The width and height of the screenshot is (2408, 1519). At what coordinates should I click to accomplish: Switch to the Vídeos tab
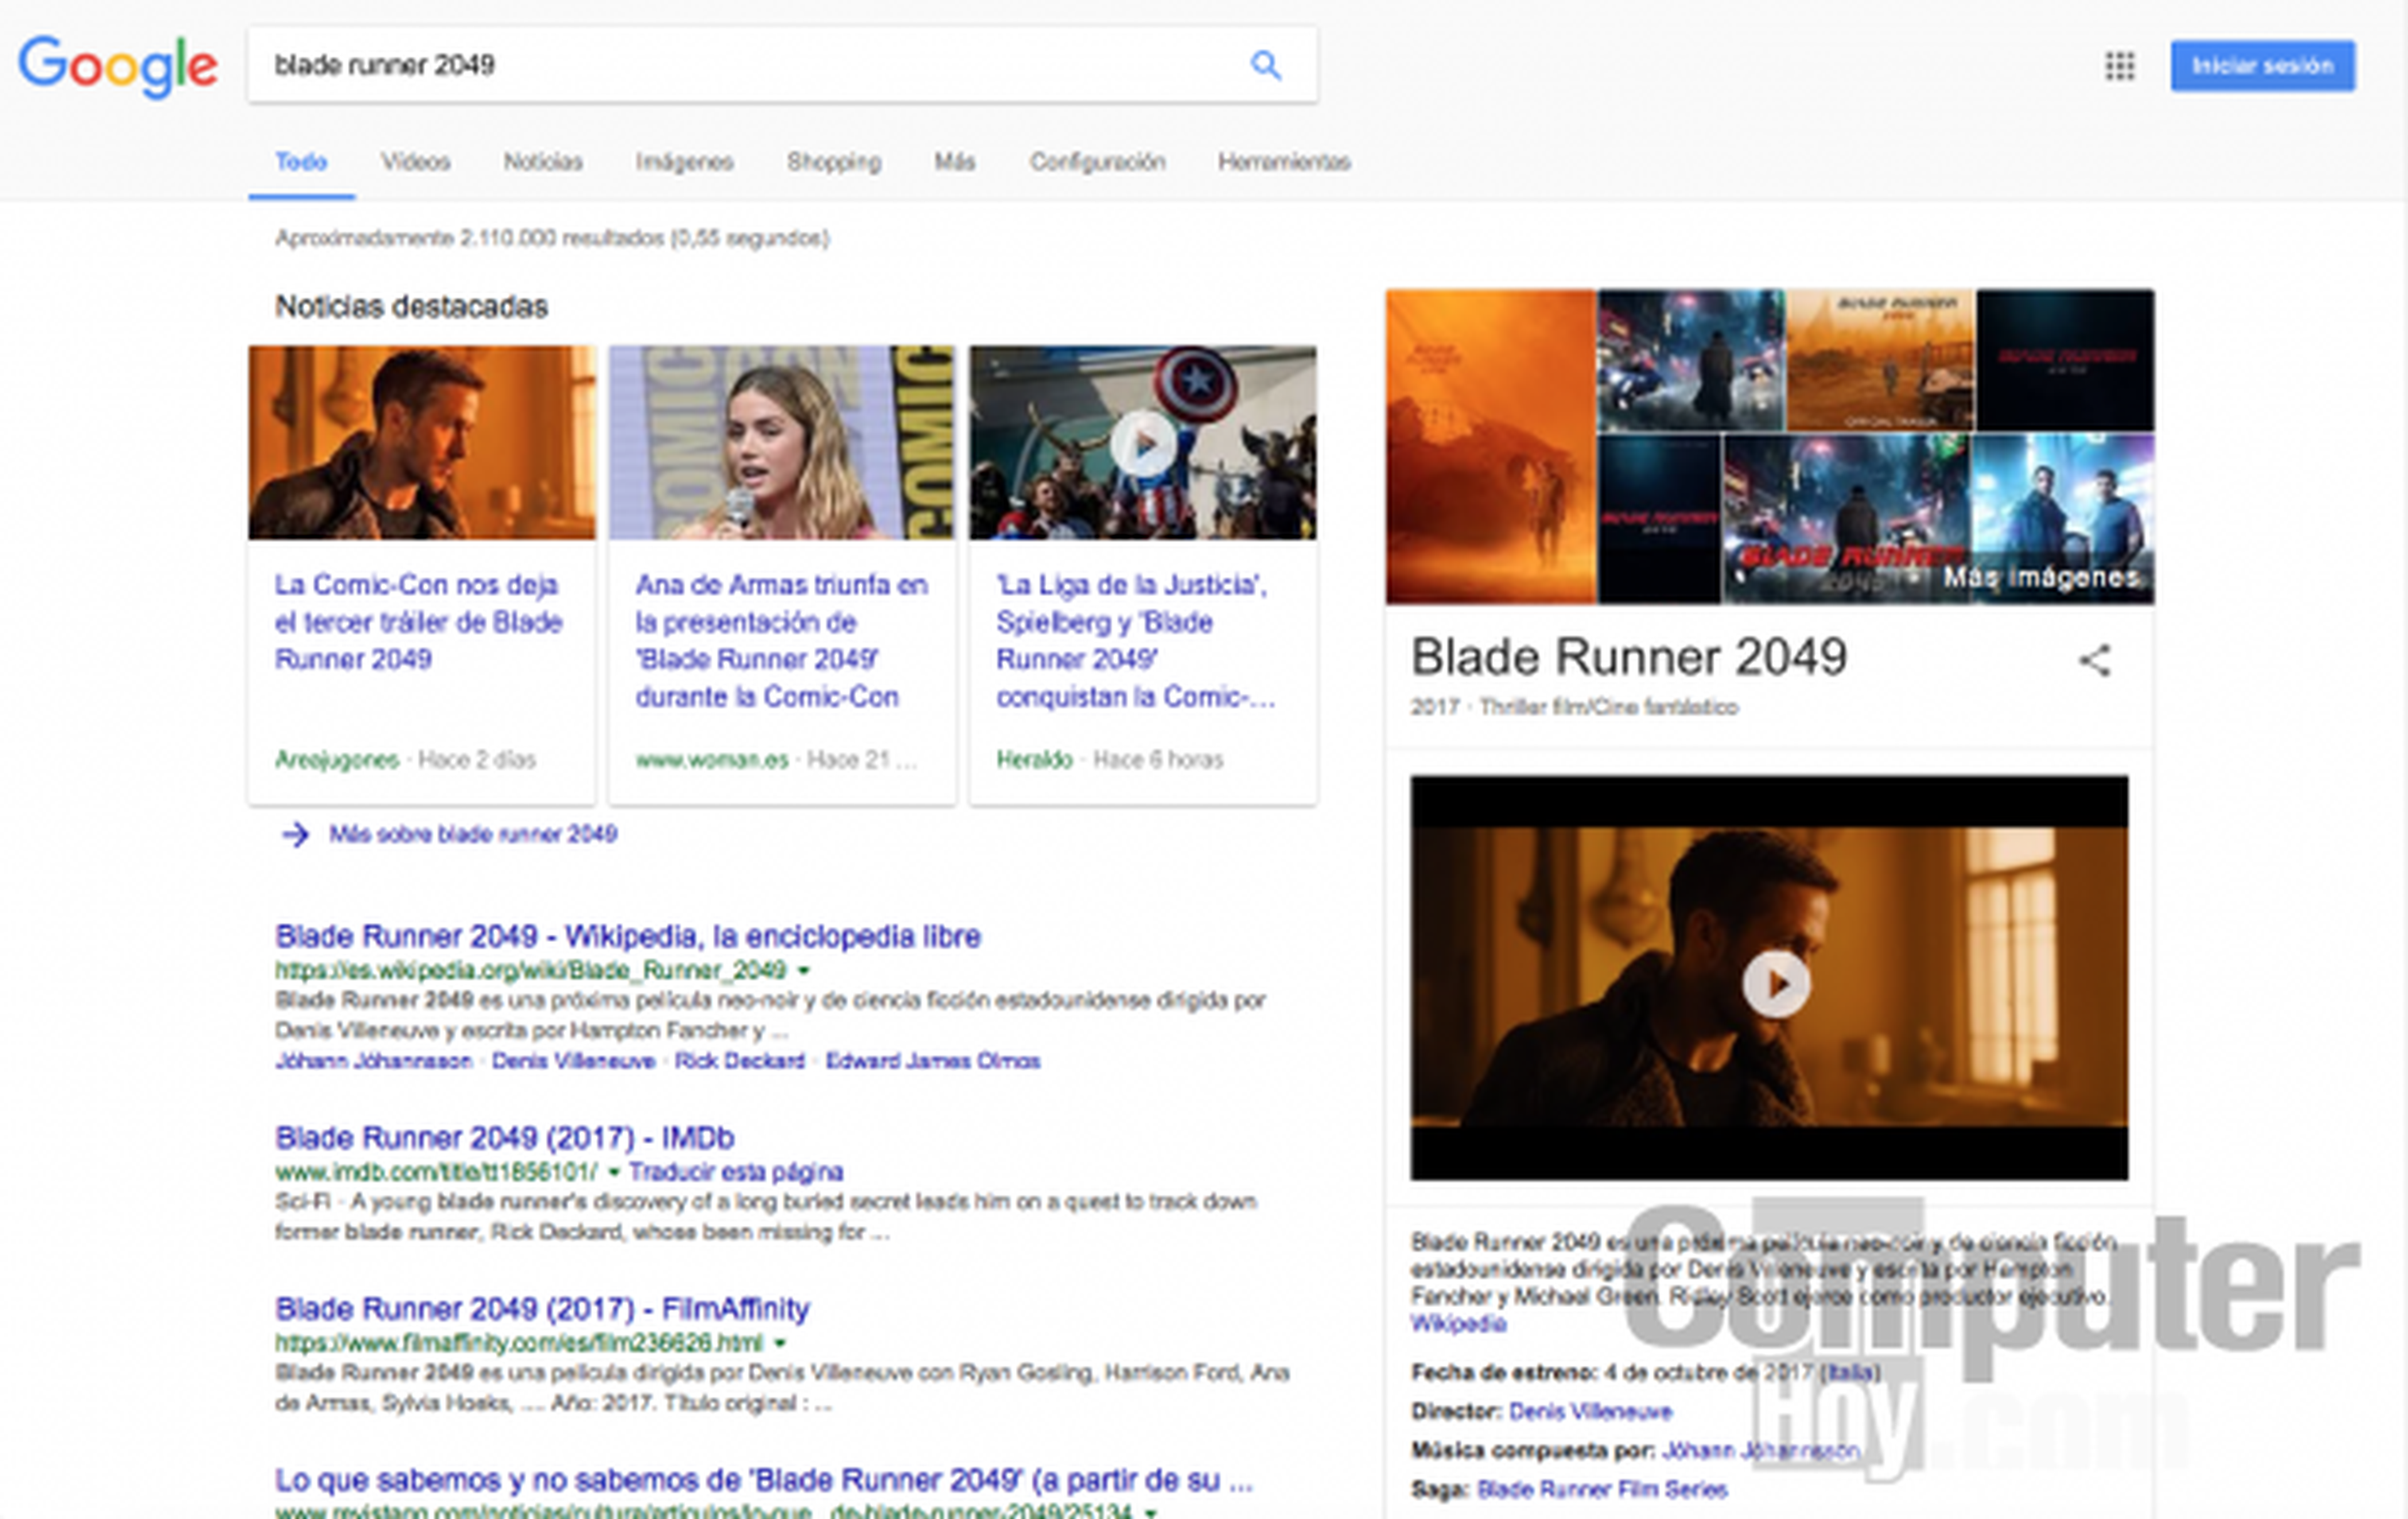[416, 162]
